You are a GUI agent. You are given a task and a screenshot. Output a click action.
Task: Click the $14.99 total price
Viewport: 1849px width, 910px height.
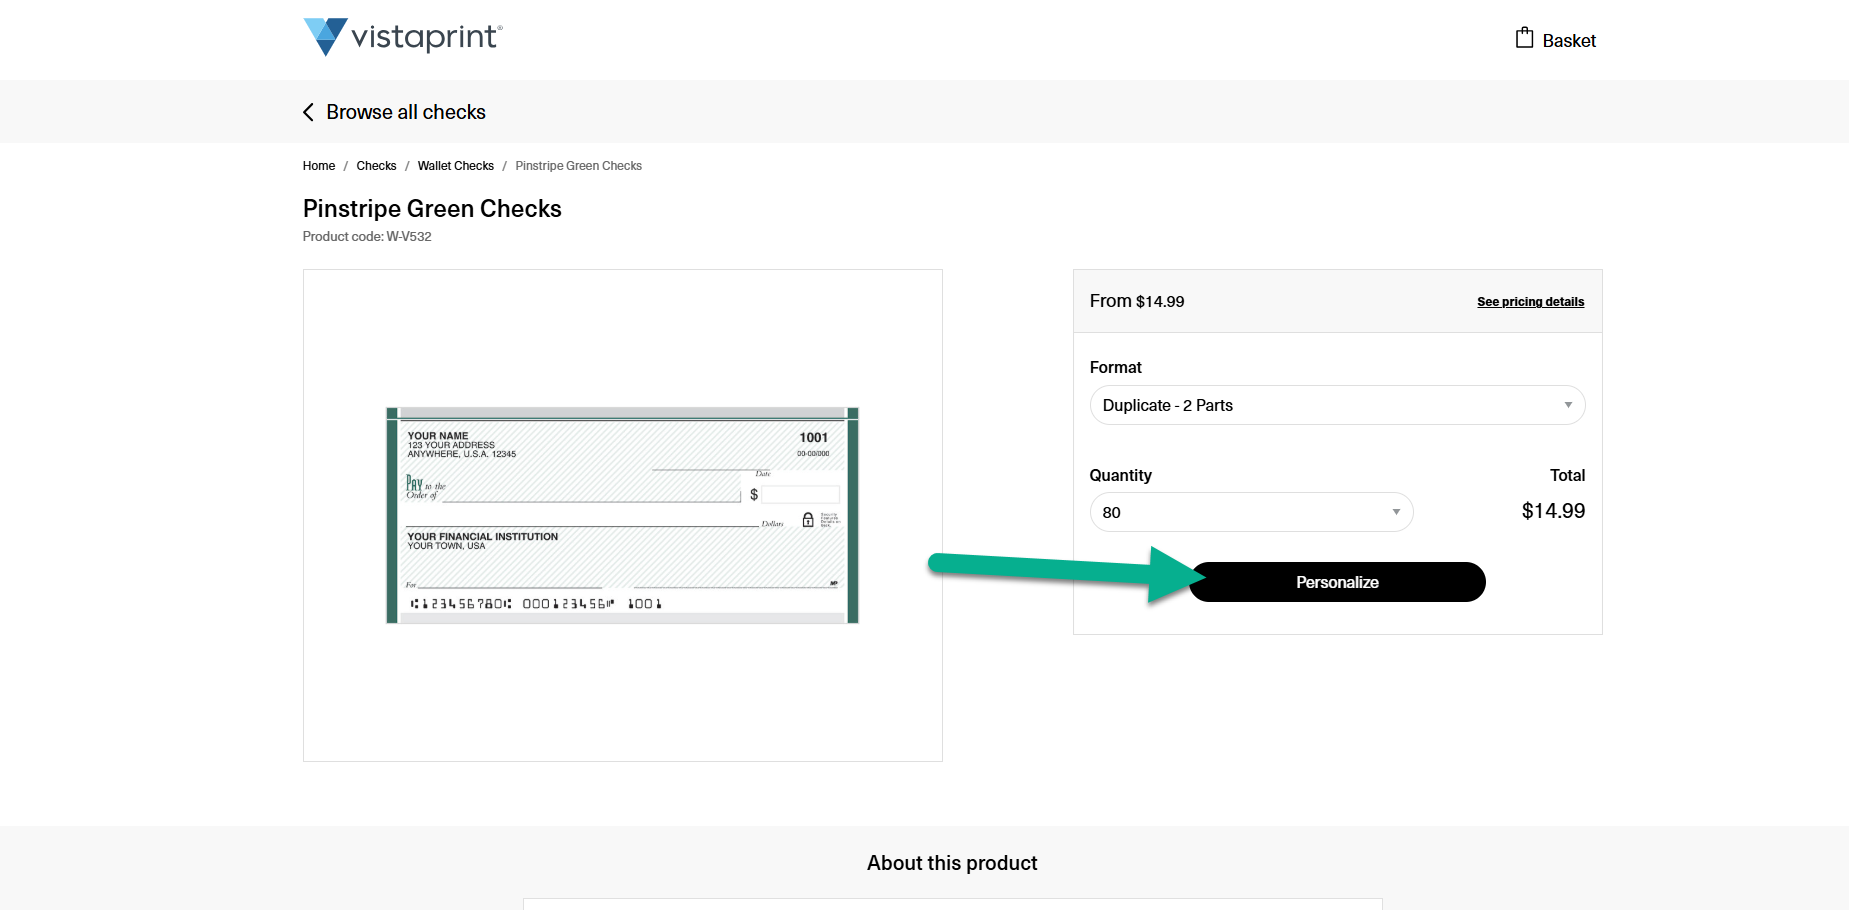(x=1553, y=511)
